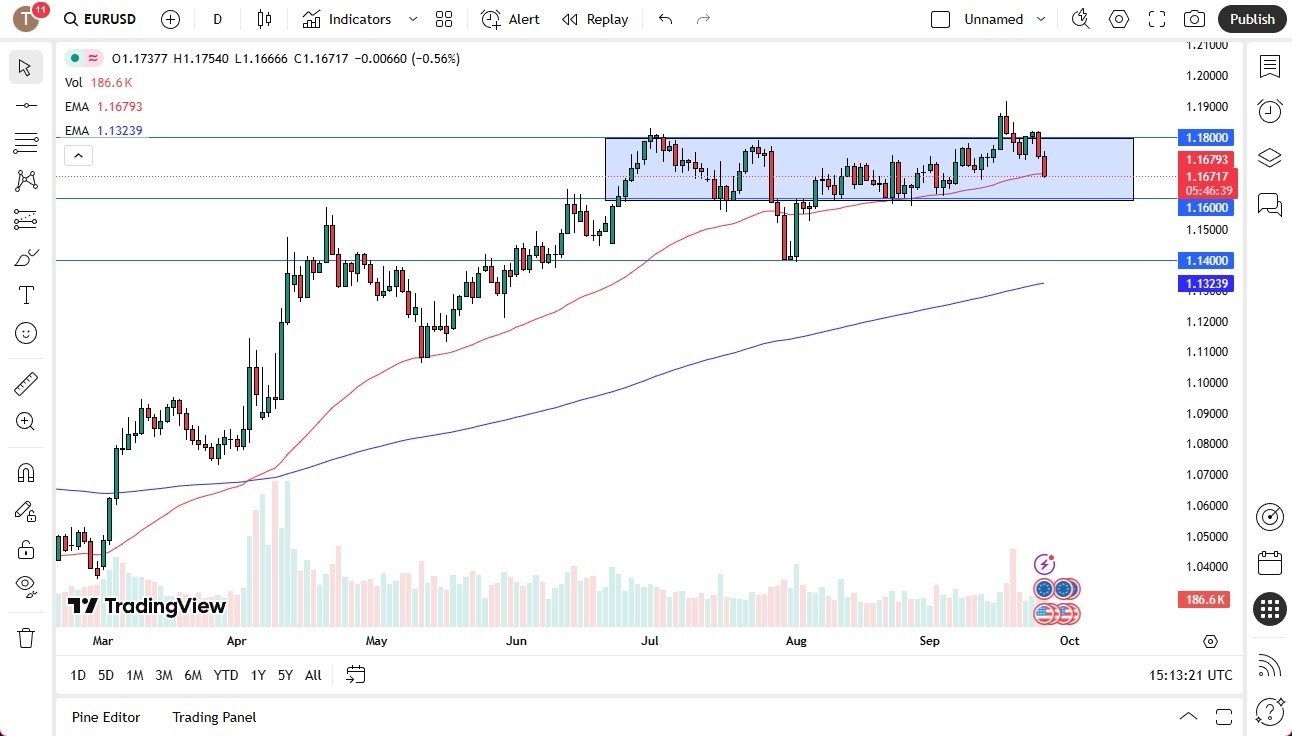This screenshot has height=736, width=1292.
Task: Select the trend line tool
Action: [x=25, y=105]
